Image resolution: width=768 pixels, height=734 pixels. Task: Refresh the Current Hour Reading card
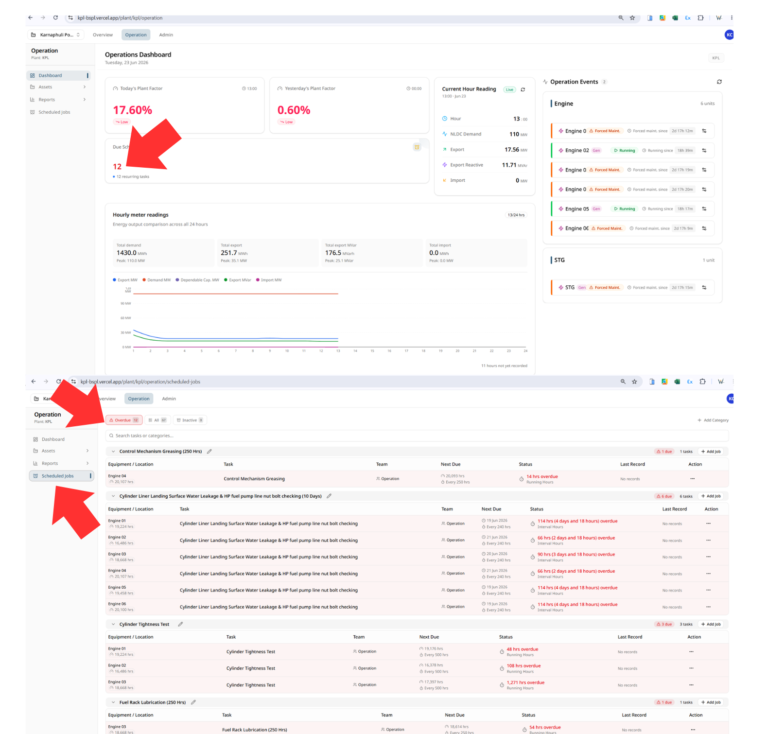click(x=523, y=90)
